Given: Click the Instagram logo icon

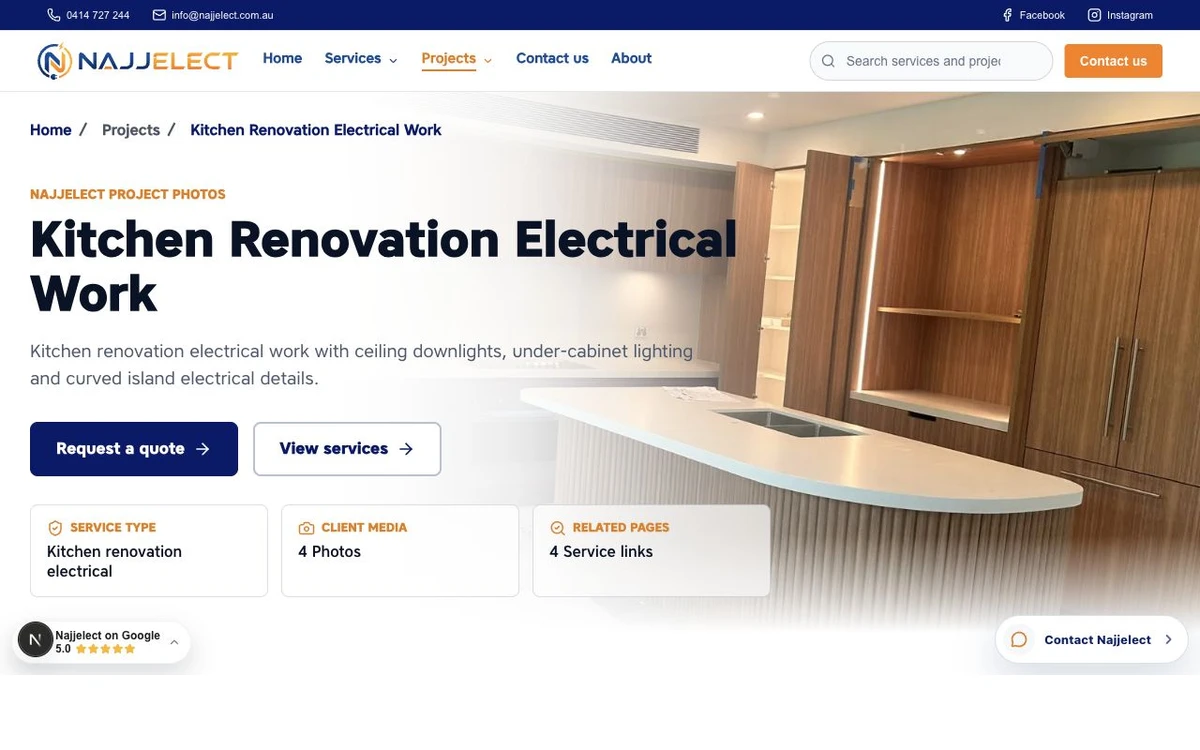Looking at the screenshot, I should click(x=1094, y=15).
